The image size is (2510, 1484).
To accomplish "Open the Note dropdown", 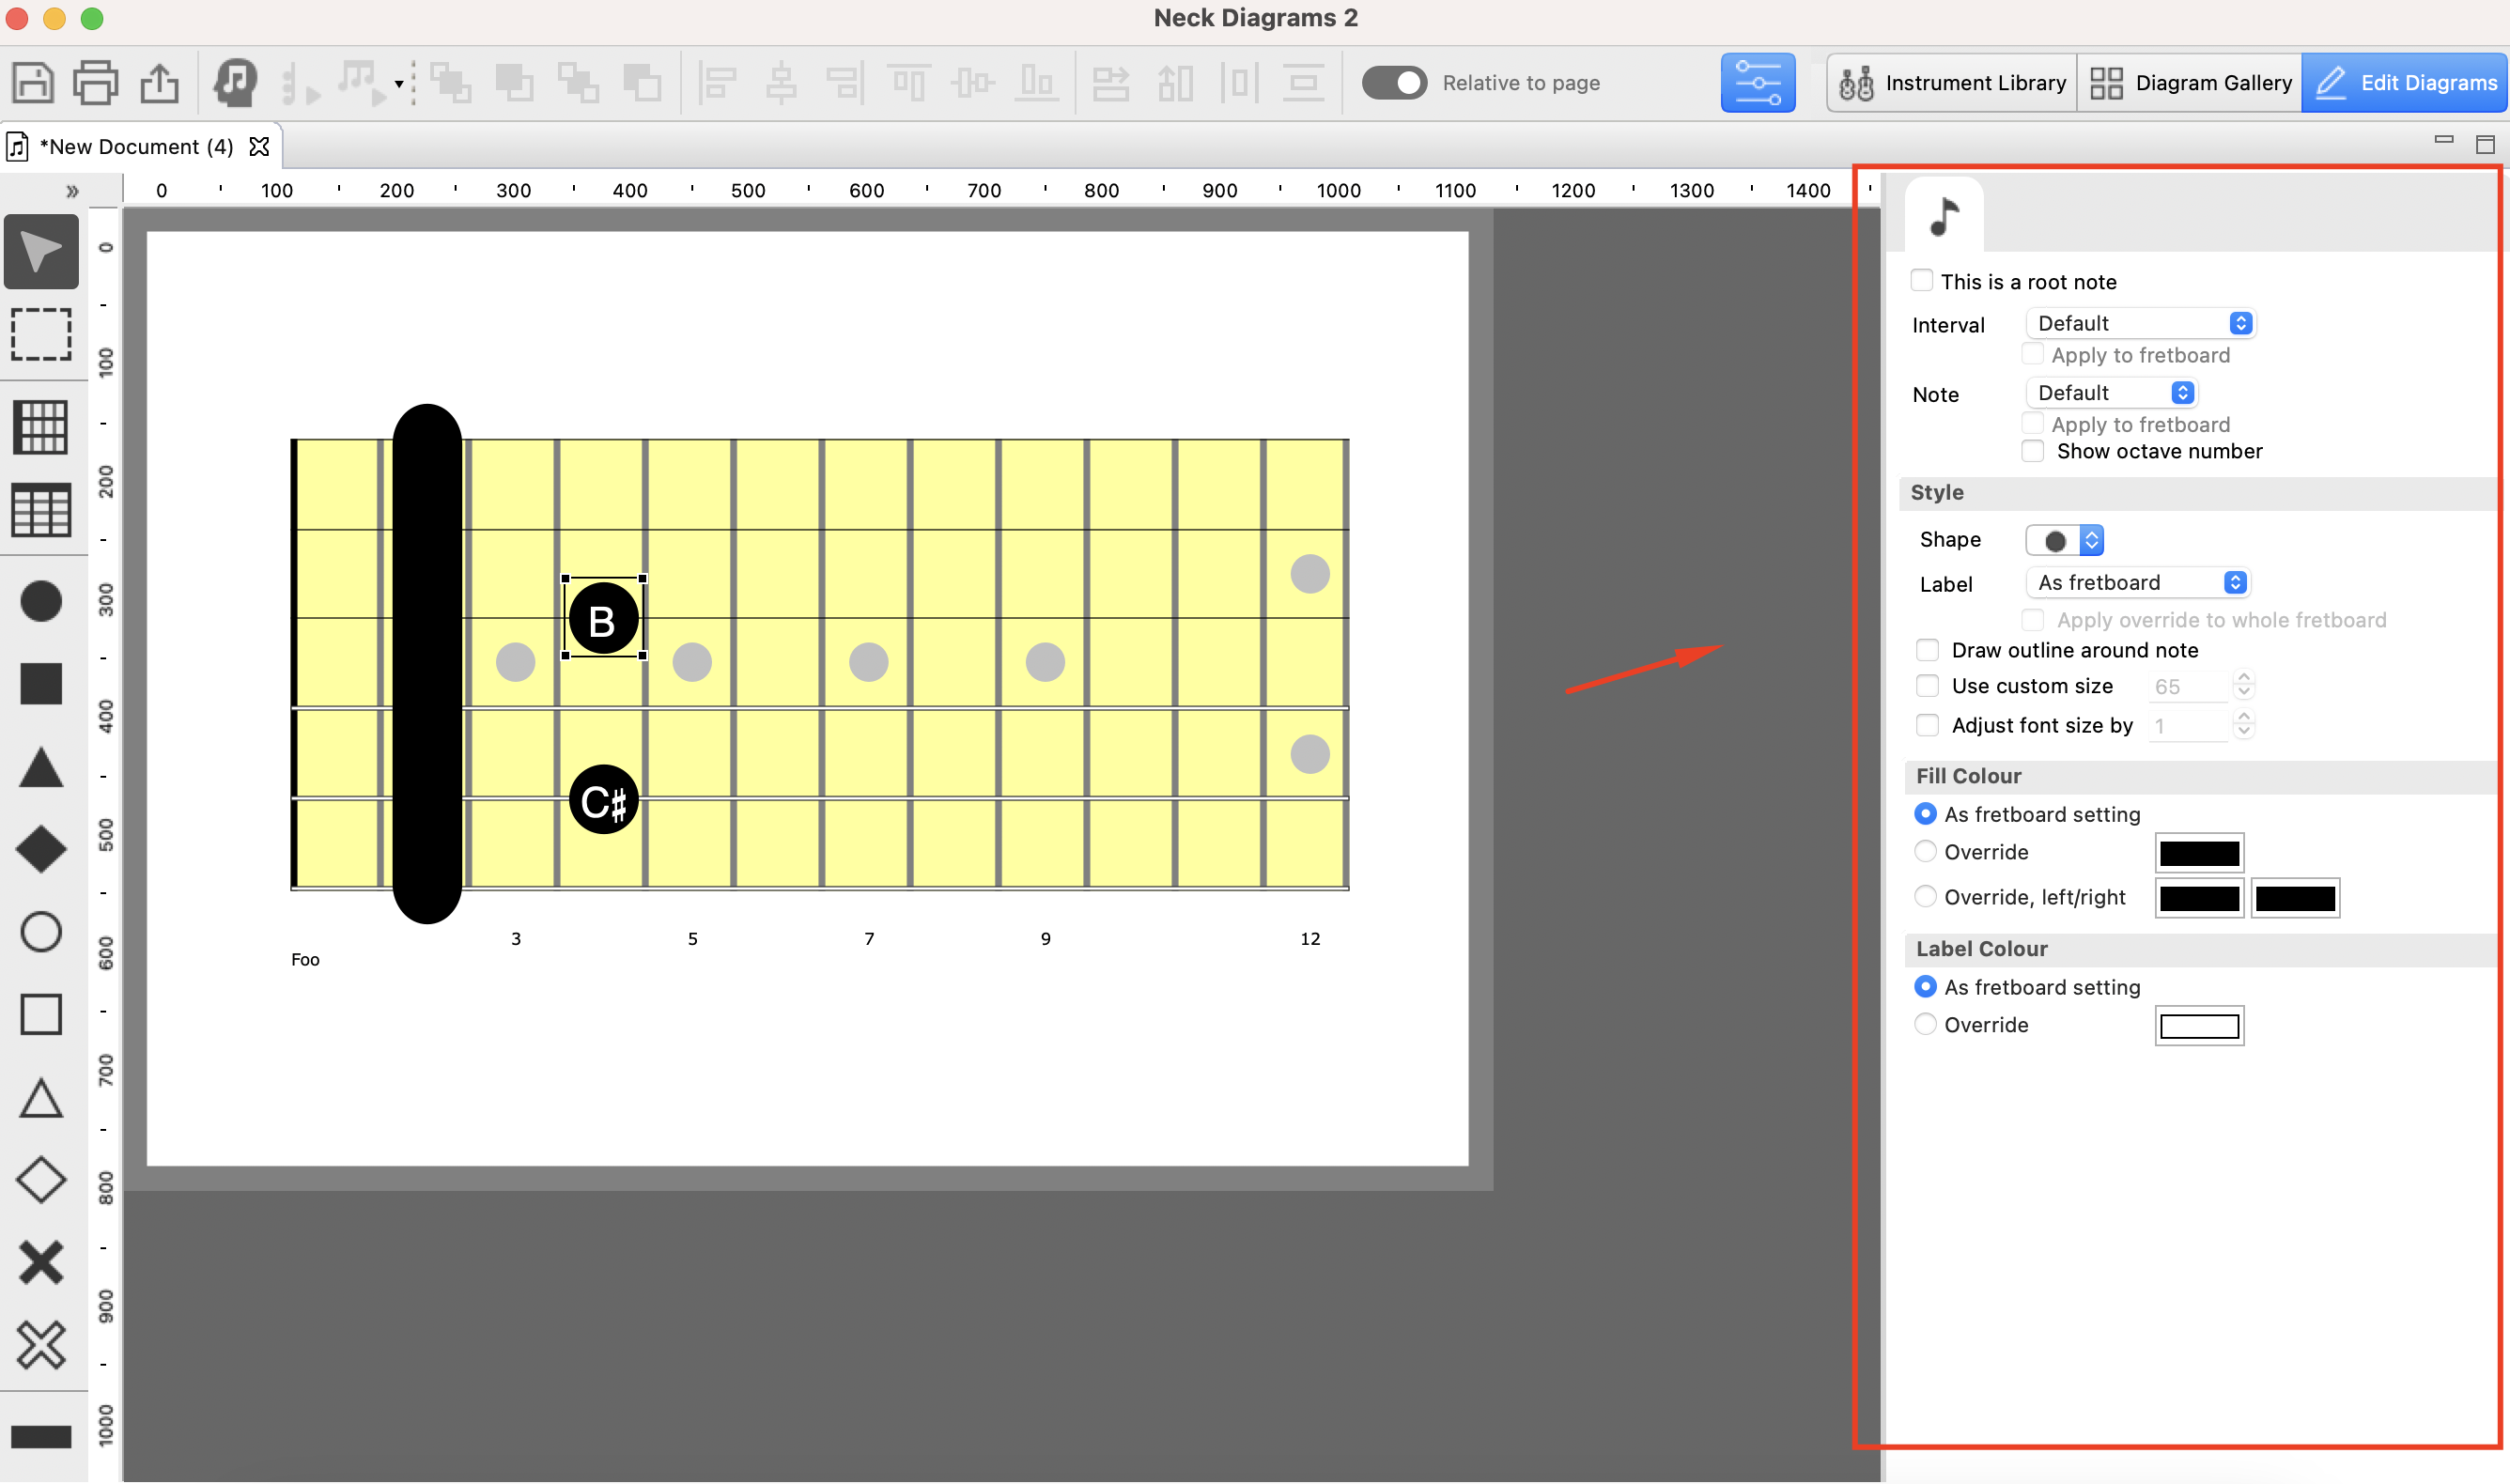I will tap(2111, 393).
